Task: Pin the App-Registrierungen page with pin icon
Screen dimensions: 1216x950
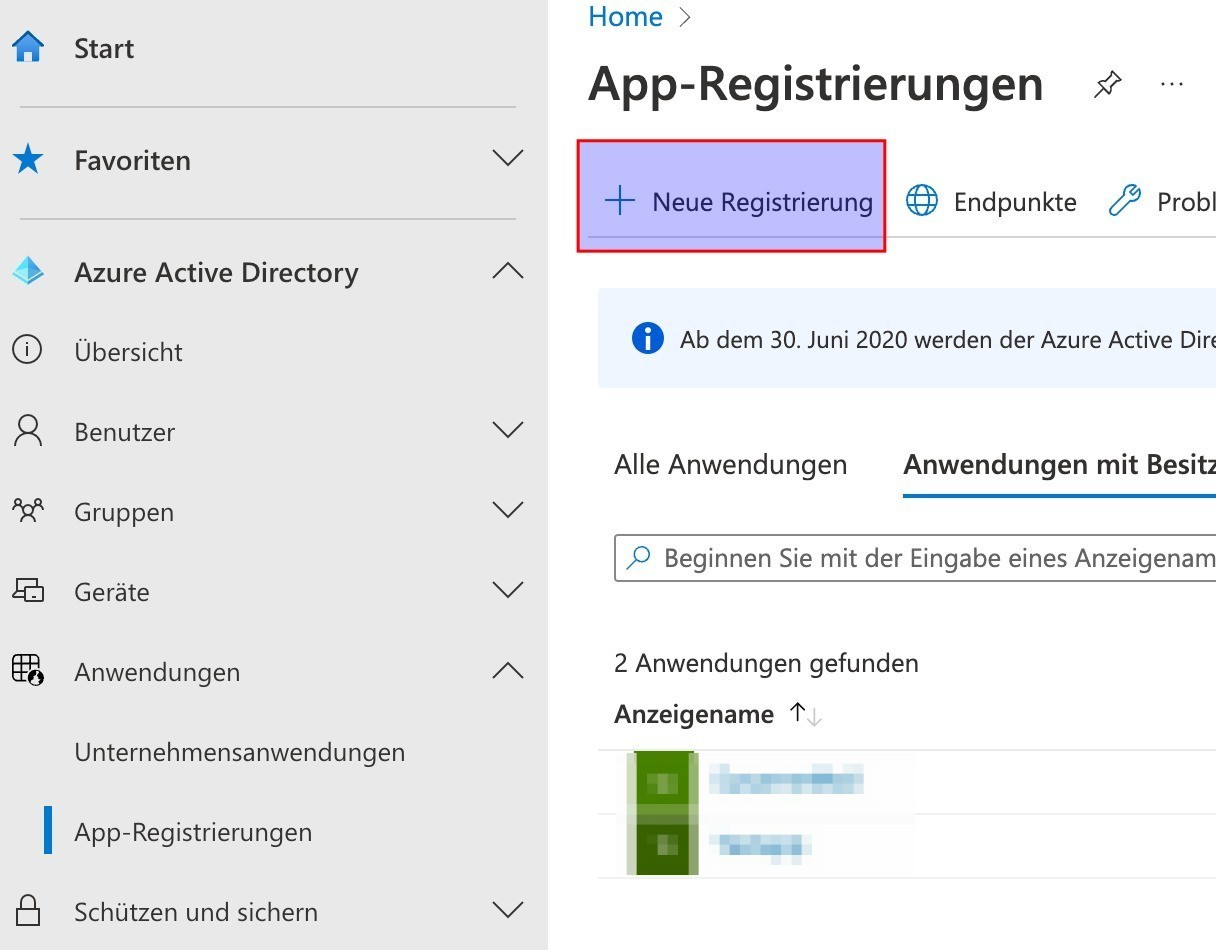Action: [x=1107, y=85]
